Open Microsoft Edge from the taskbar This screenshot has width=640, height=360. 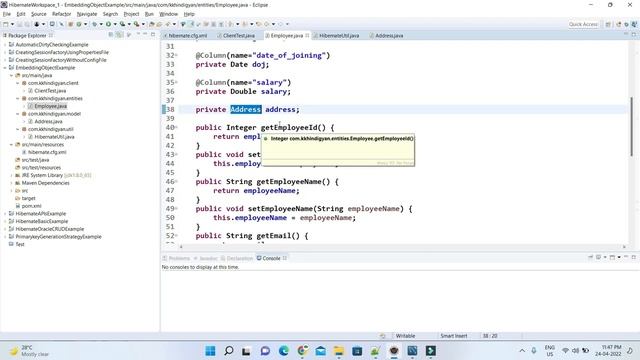[284, 351]
